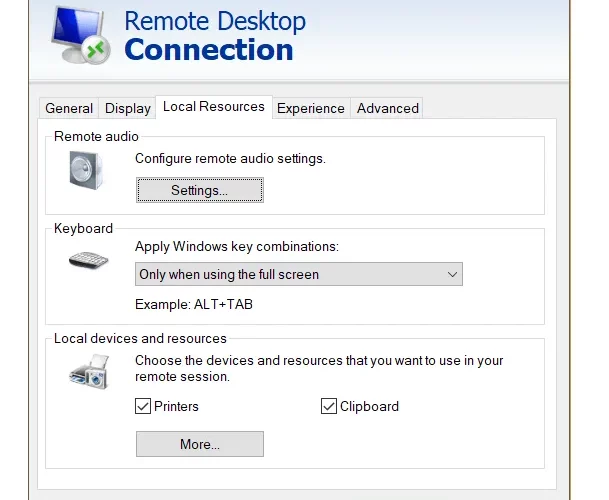609x500 pixels.
Task: Open the Windows key combinations dropdown
Action: pos(299,274)
